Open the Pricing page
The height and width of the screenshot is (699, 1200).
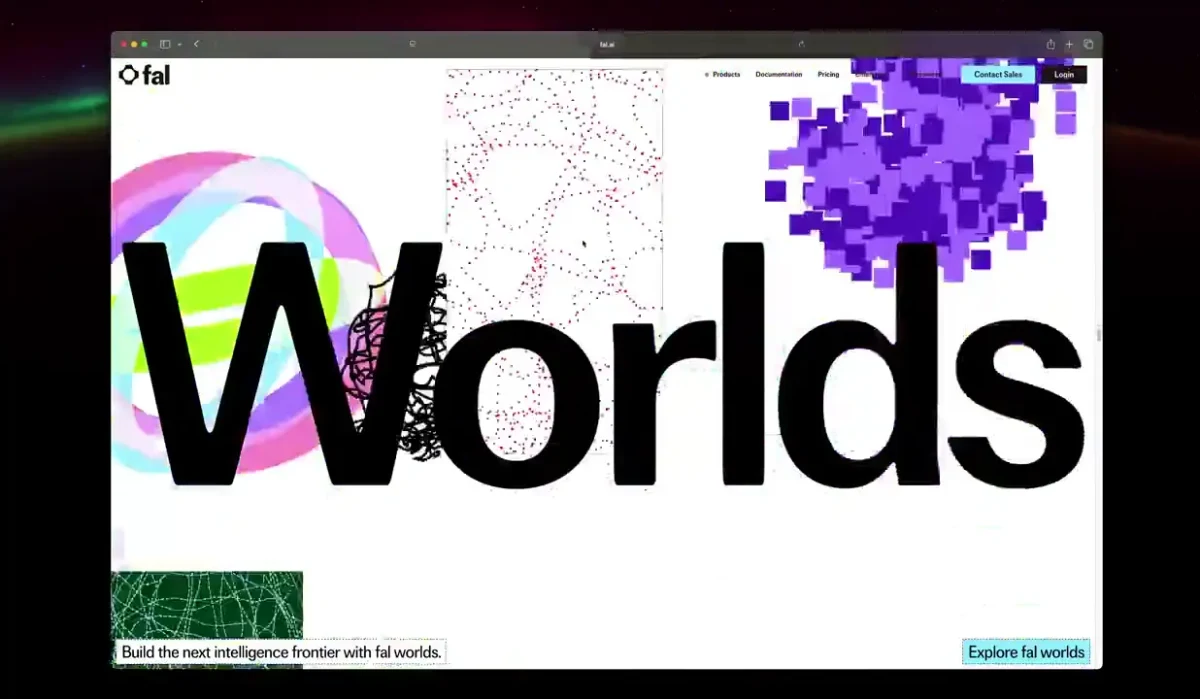click(828, 75)
